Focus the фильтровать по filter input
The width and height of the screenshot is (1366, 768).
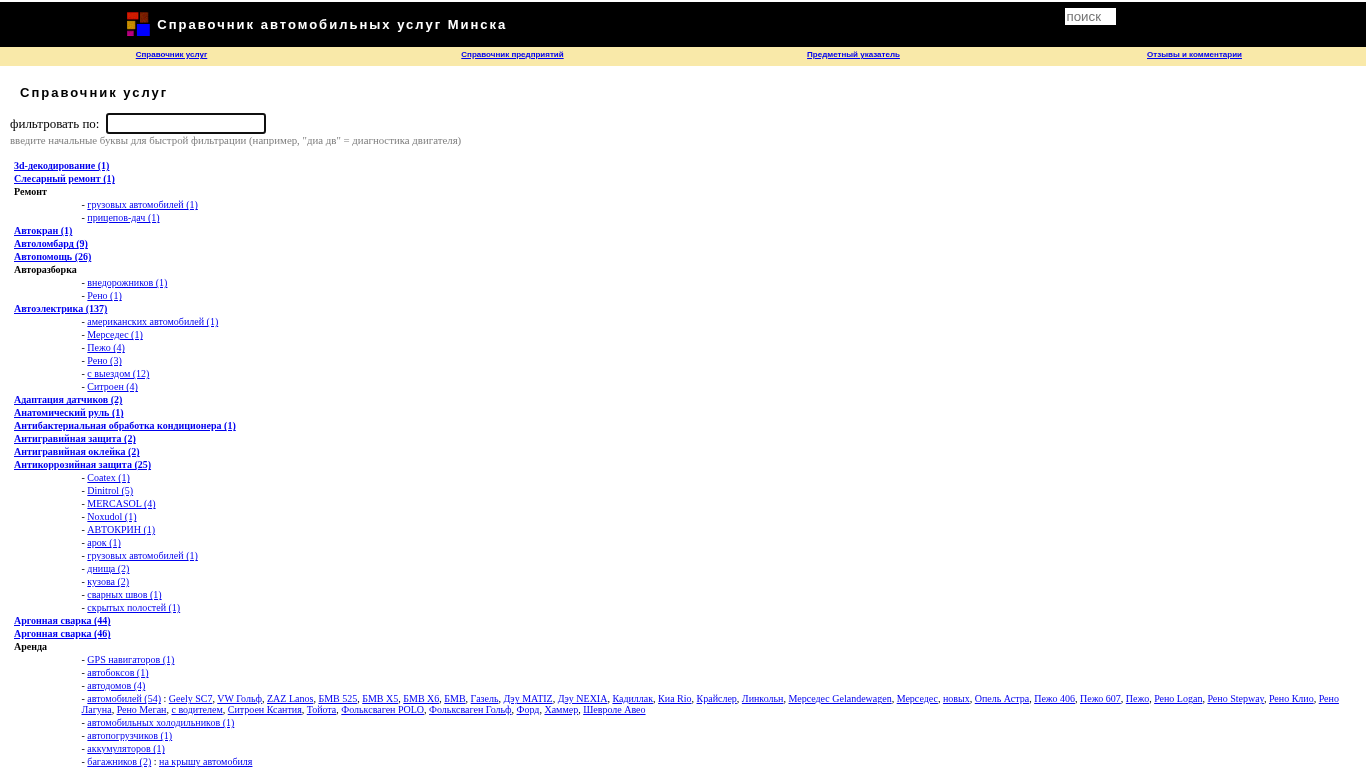pos(186,124)
